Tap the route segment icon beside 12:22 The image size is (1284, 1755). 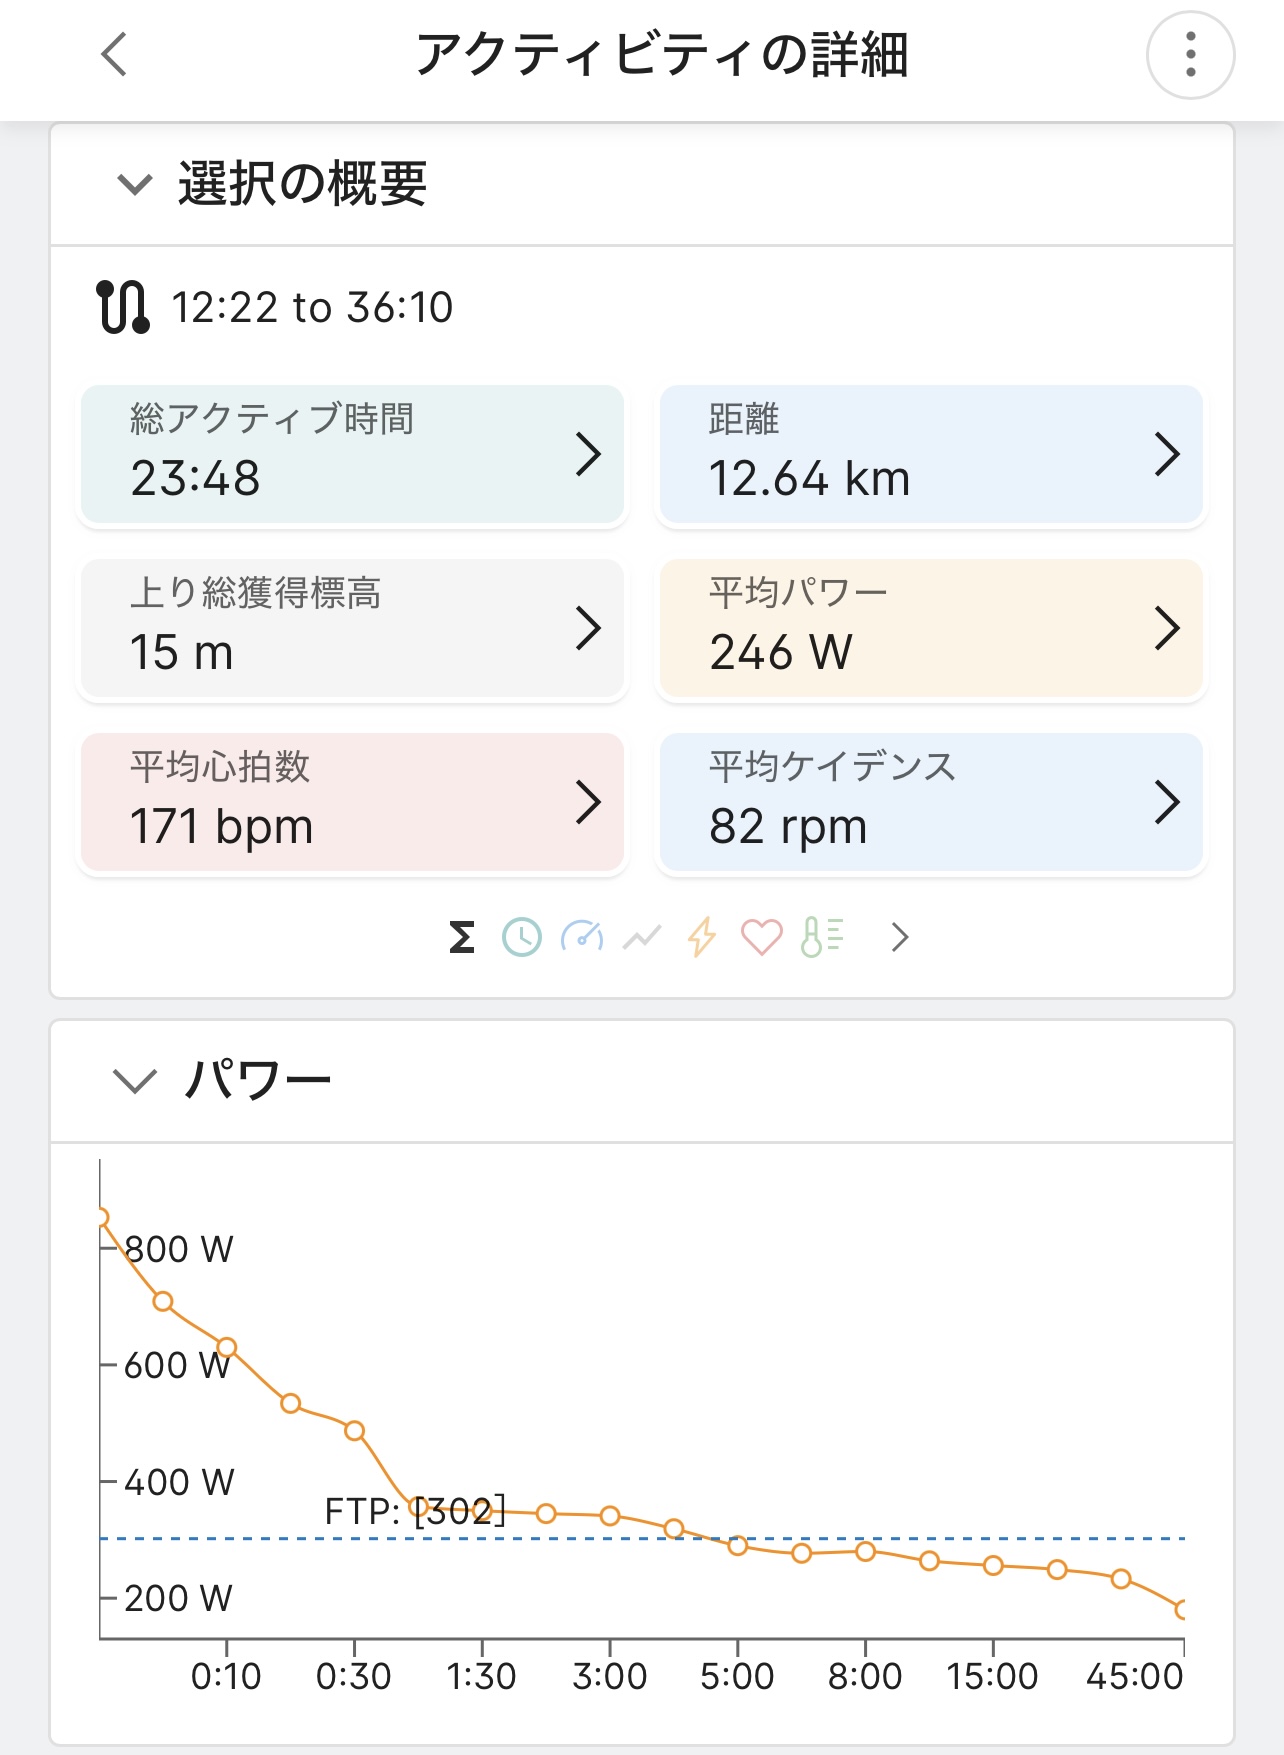(x=123, y=307)
